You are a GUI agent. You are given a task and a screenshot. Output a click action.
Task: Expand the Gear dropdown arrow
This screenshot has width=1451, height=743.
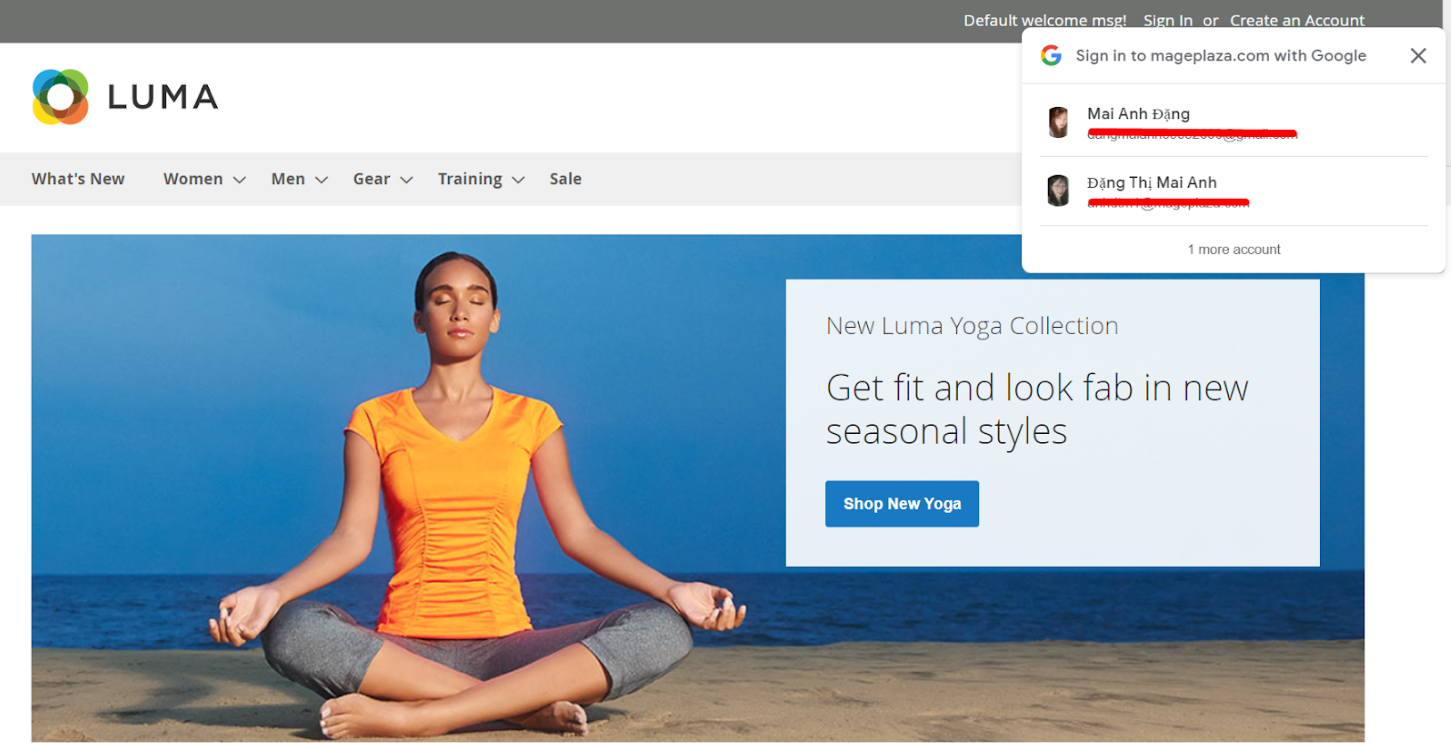click(x=406, y=180)
